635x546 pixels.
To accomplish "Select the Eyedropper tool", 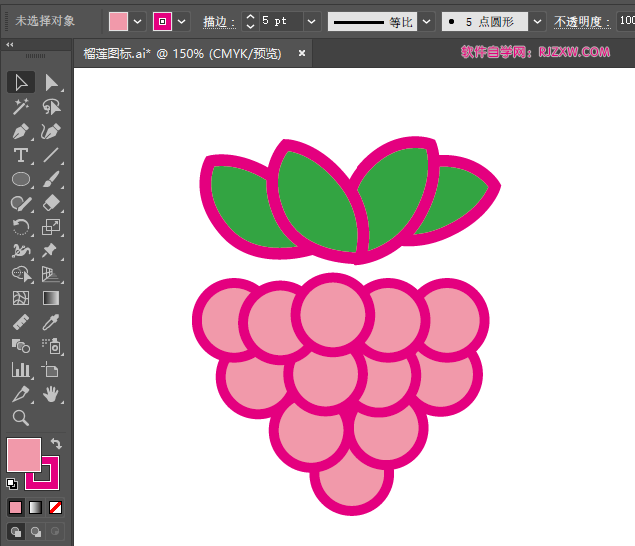I will [x=51, y=322].
